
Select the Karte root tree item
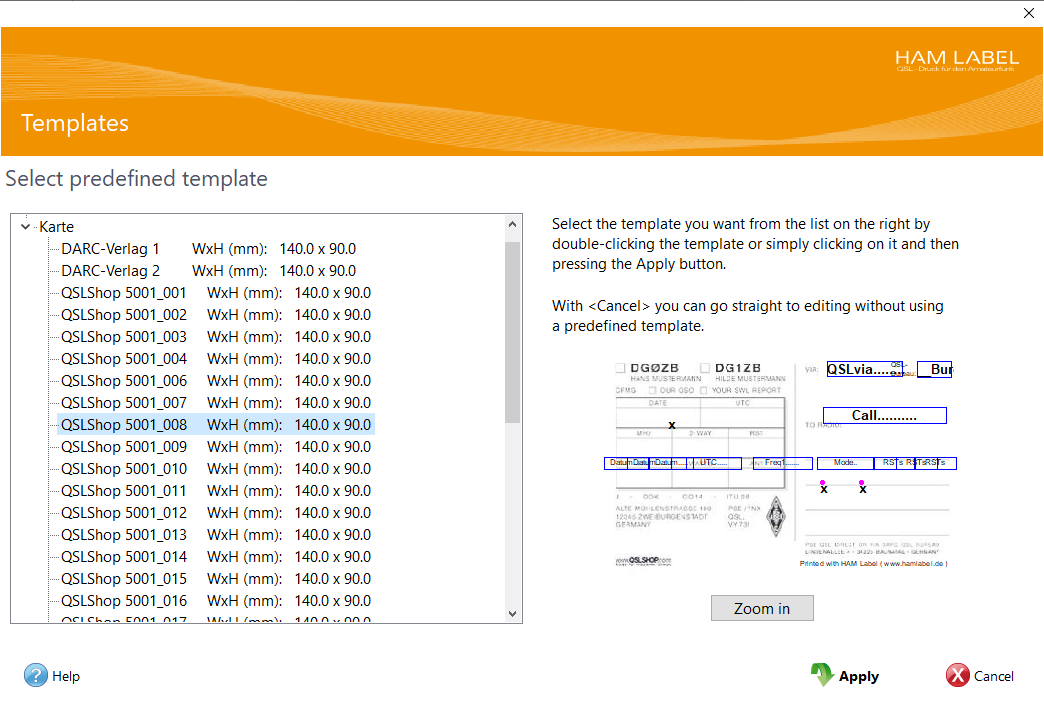[x=57, y=227]
